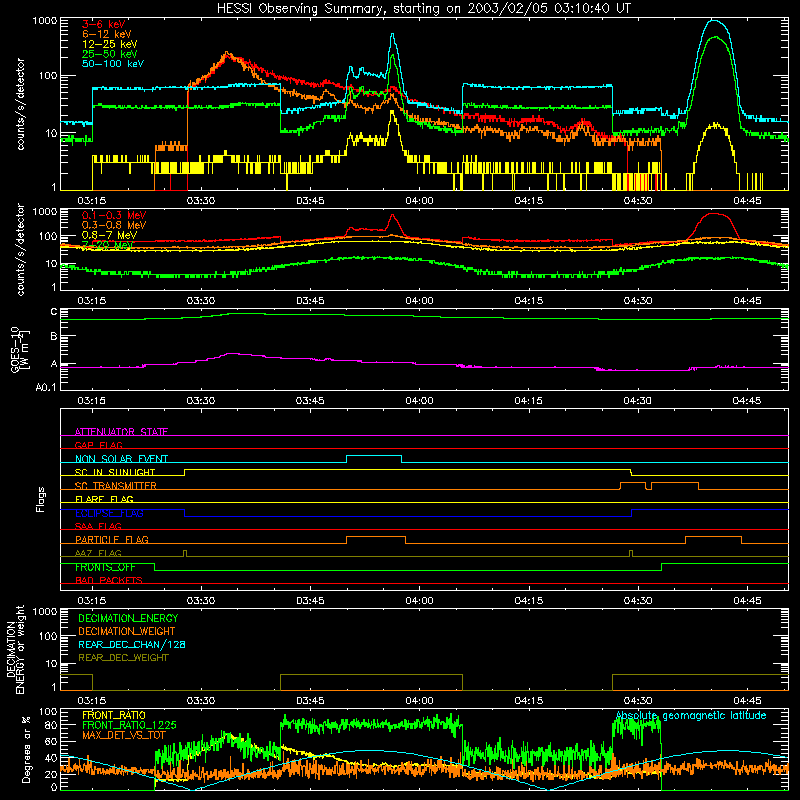The height and width of the screenshot is (800, 800).
Task: Select the SC_IN_SUNLIGHT flag label
Action: point(115,472)
